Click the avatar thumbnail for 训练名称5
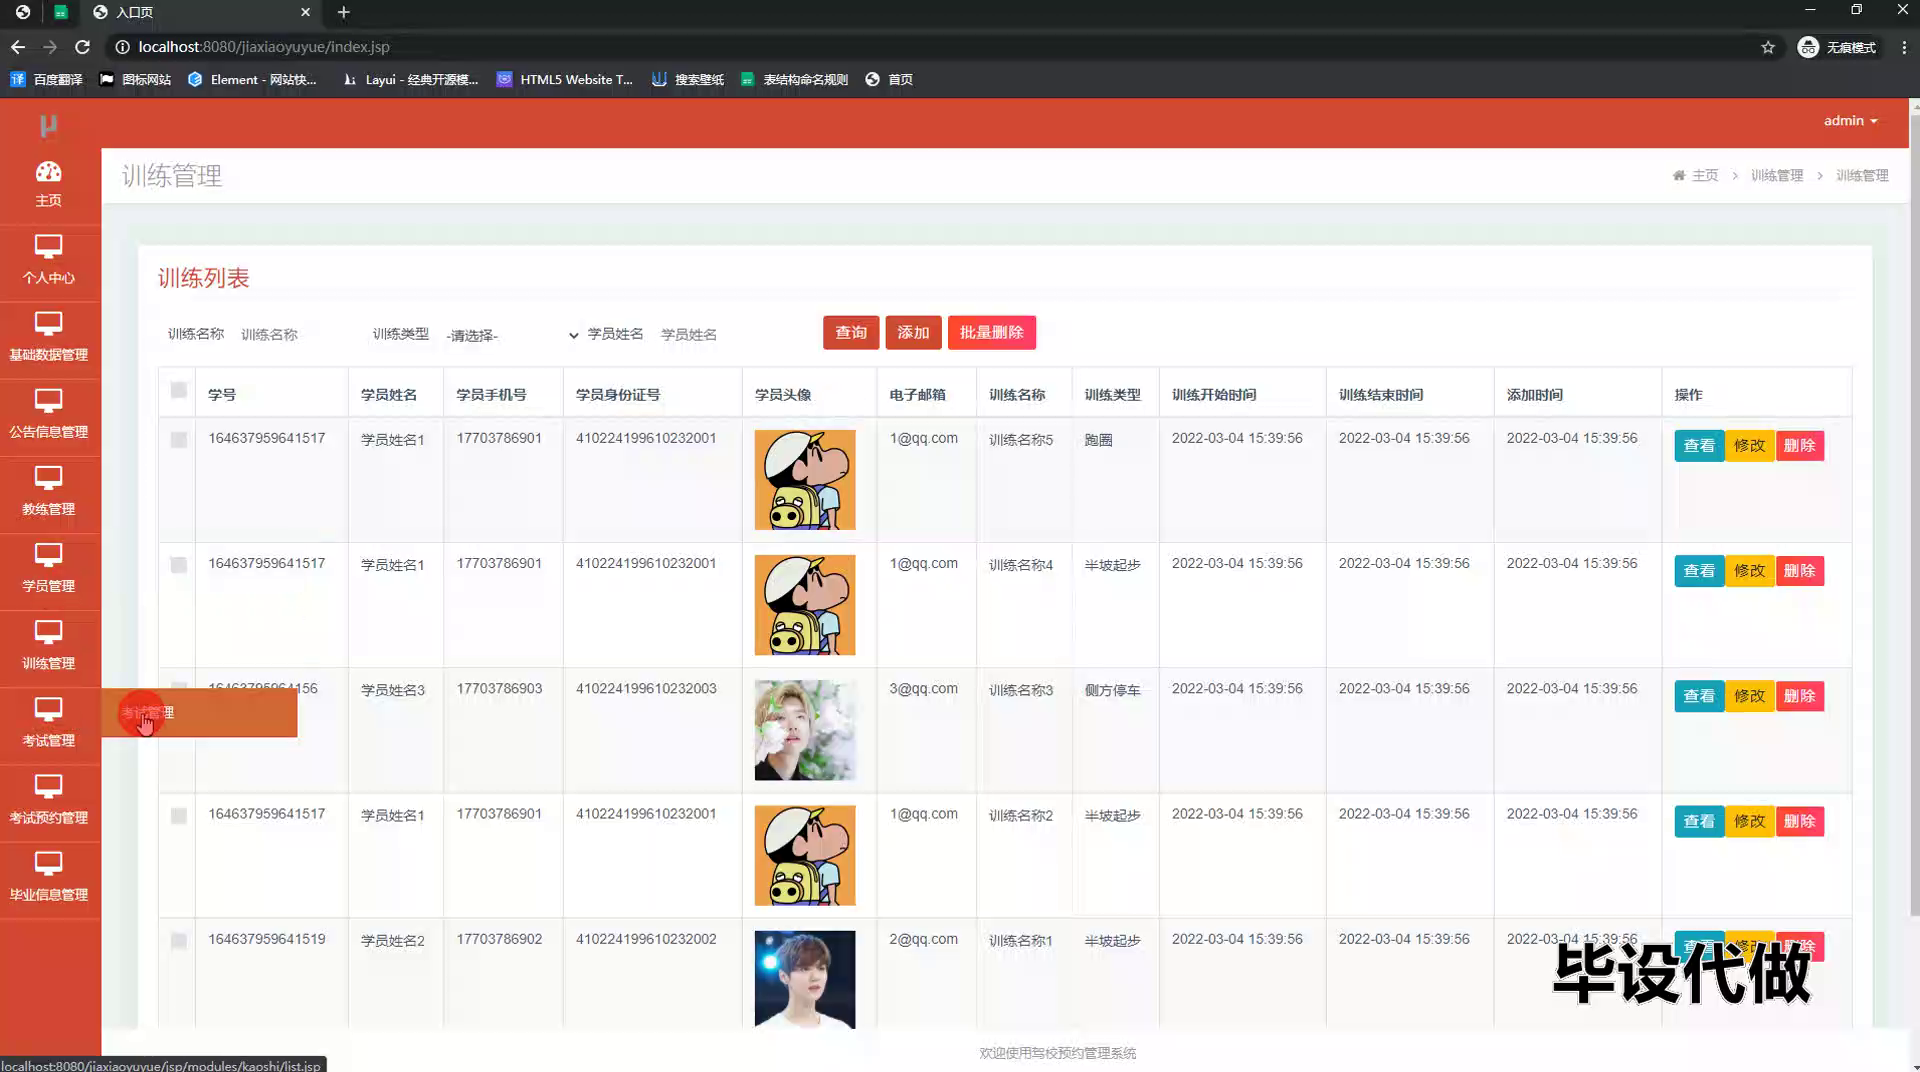The image size is (1920, 1072). (805, 480)
